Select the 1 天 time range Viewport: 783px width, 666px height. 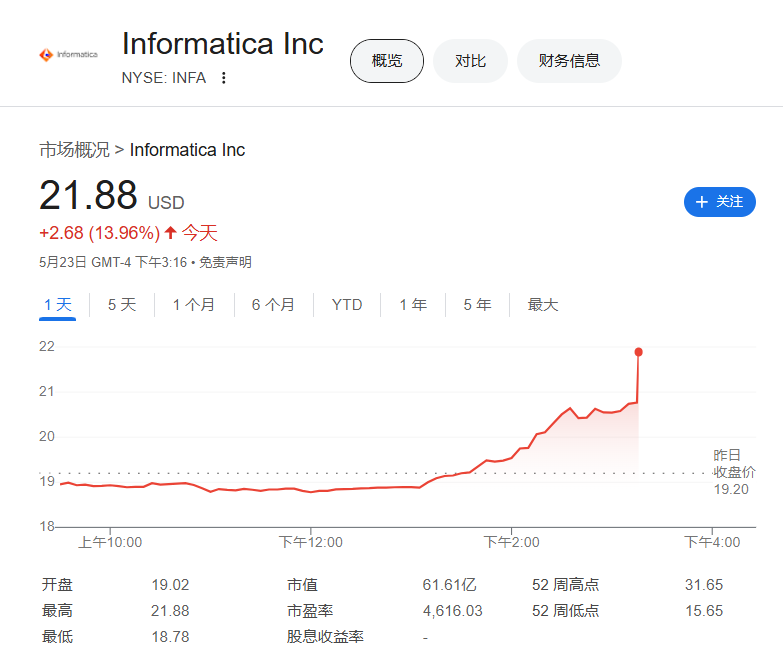pos(58,305)
